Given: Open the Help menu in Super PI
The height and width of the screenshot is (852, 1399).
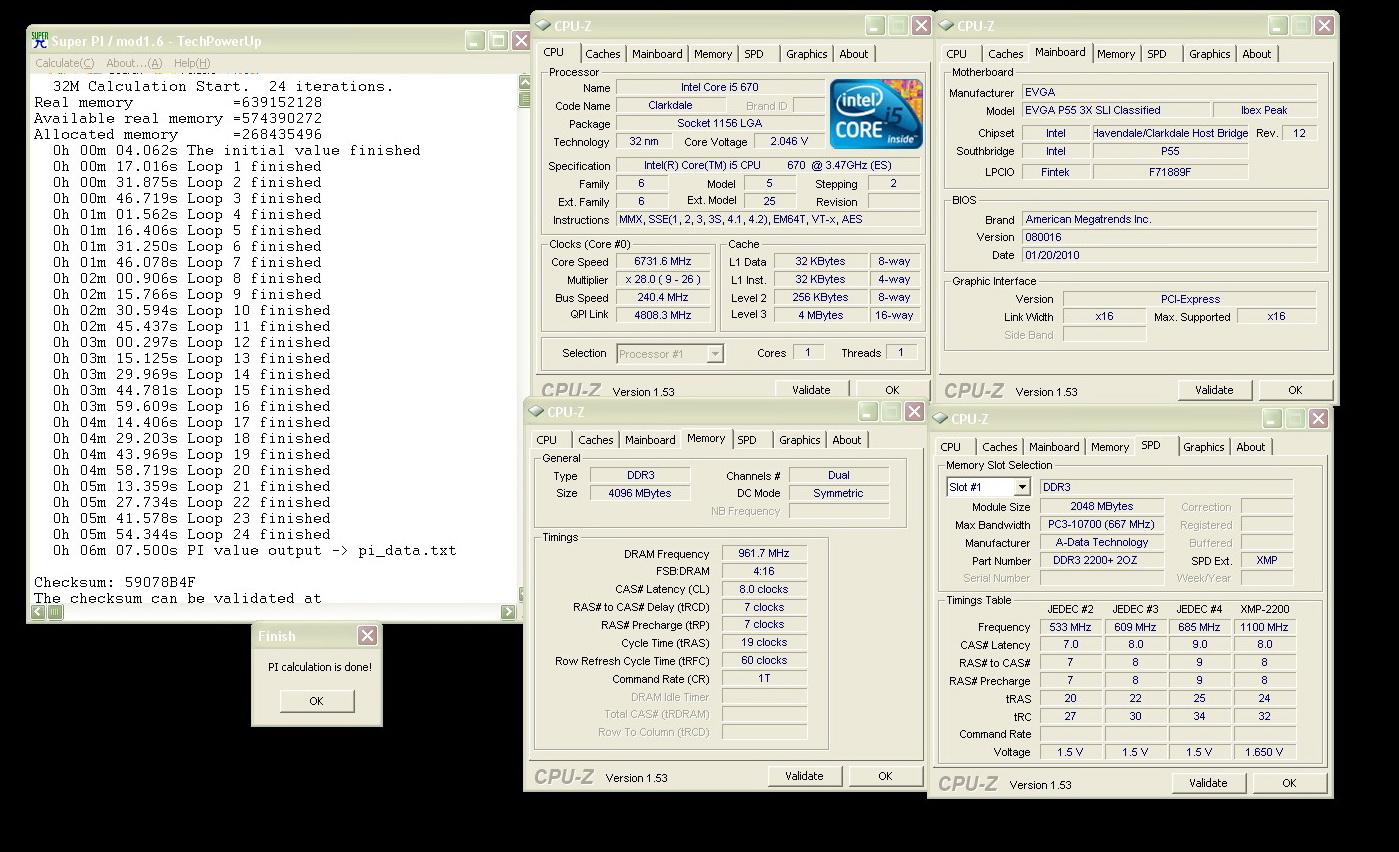Looking at the screenshot, I should [x=192, y=63].
